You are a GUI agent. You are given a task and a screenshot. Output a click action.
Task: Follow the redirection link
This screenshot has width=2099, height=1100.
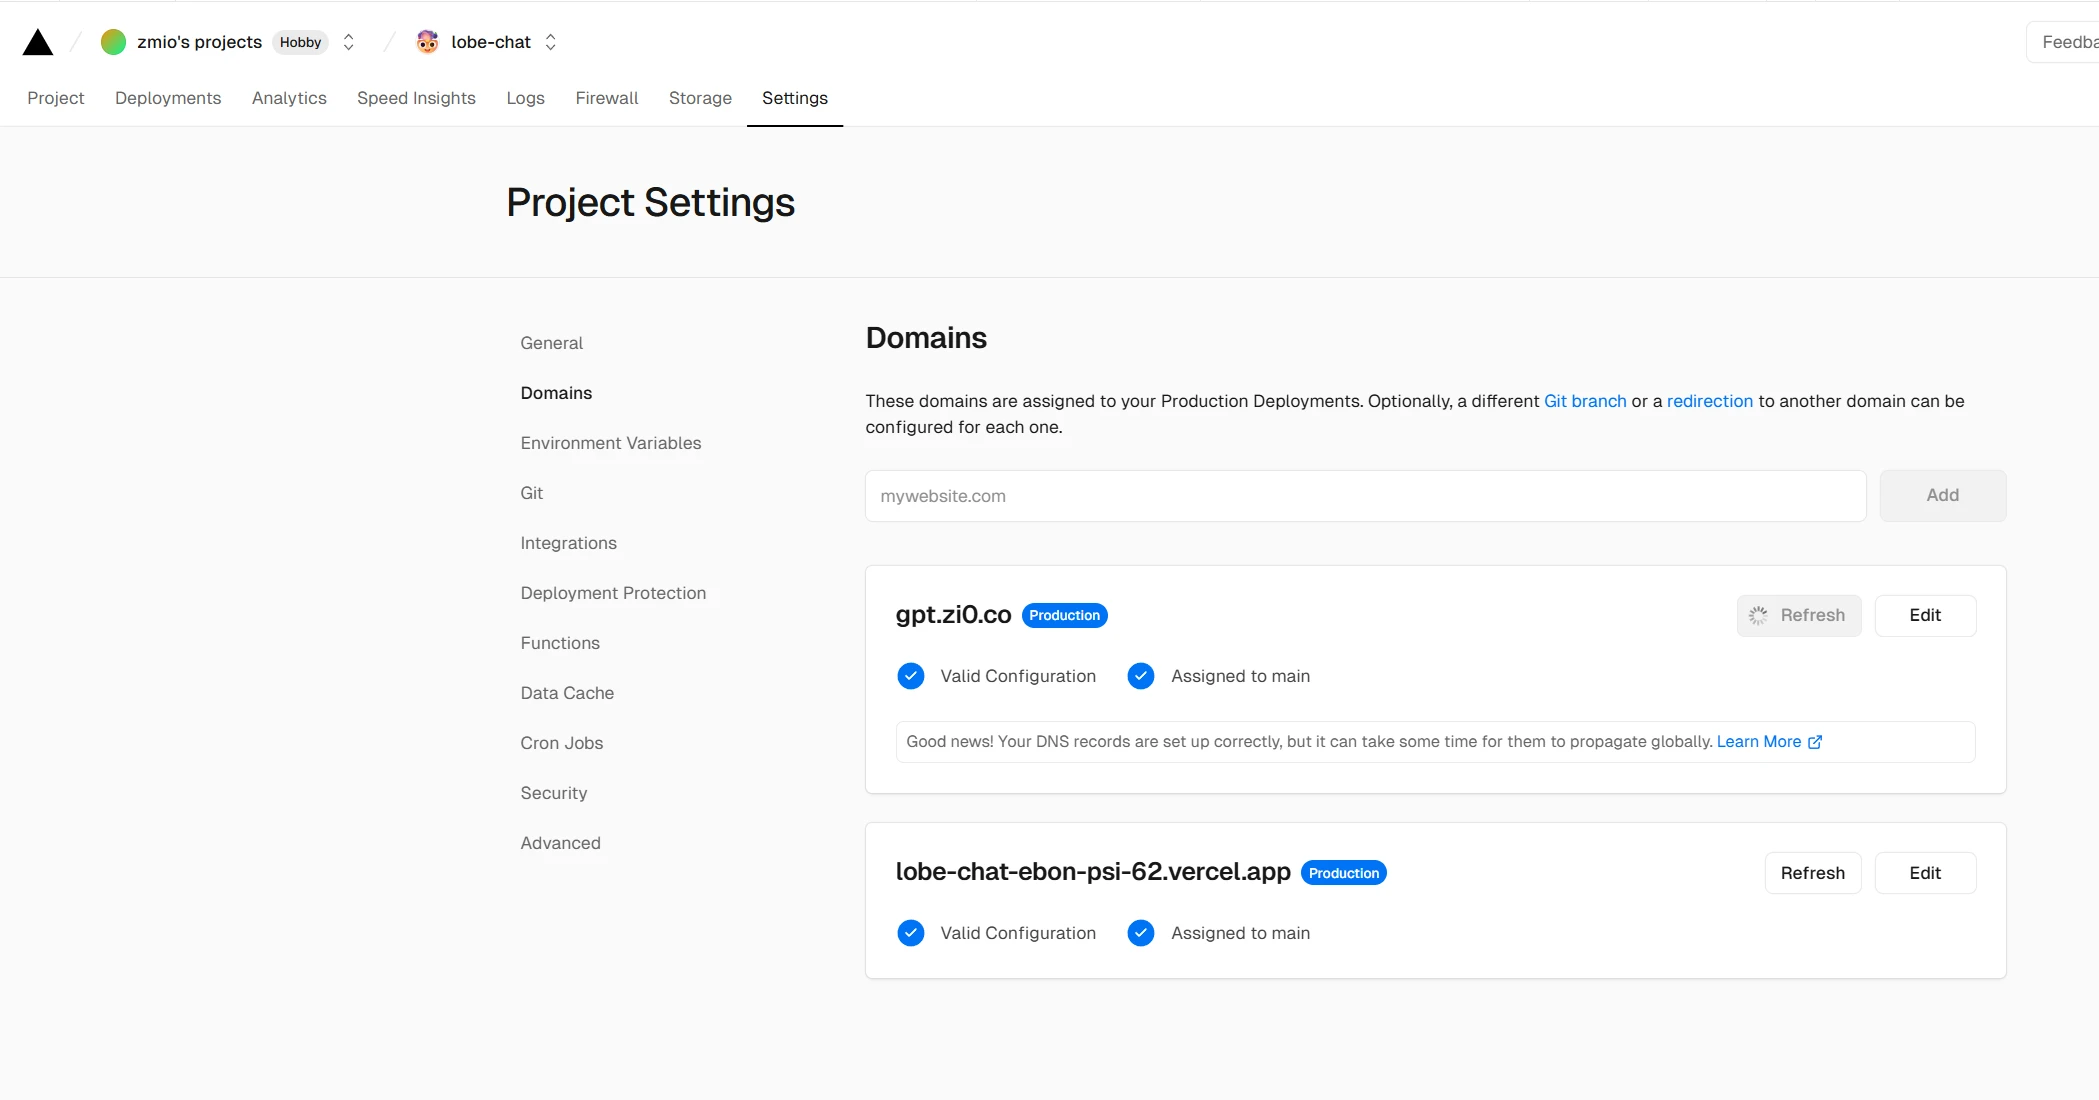click(x=1710, y=401)
